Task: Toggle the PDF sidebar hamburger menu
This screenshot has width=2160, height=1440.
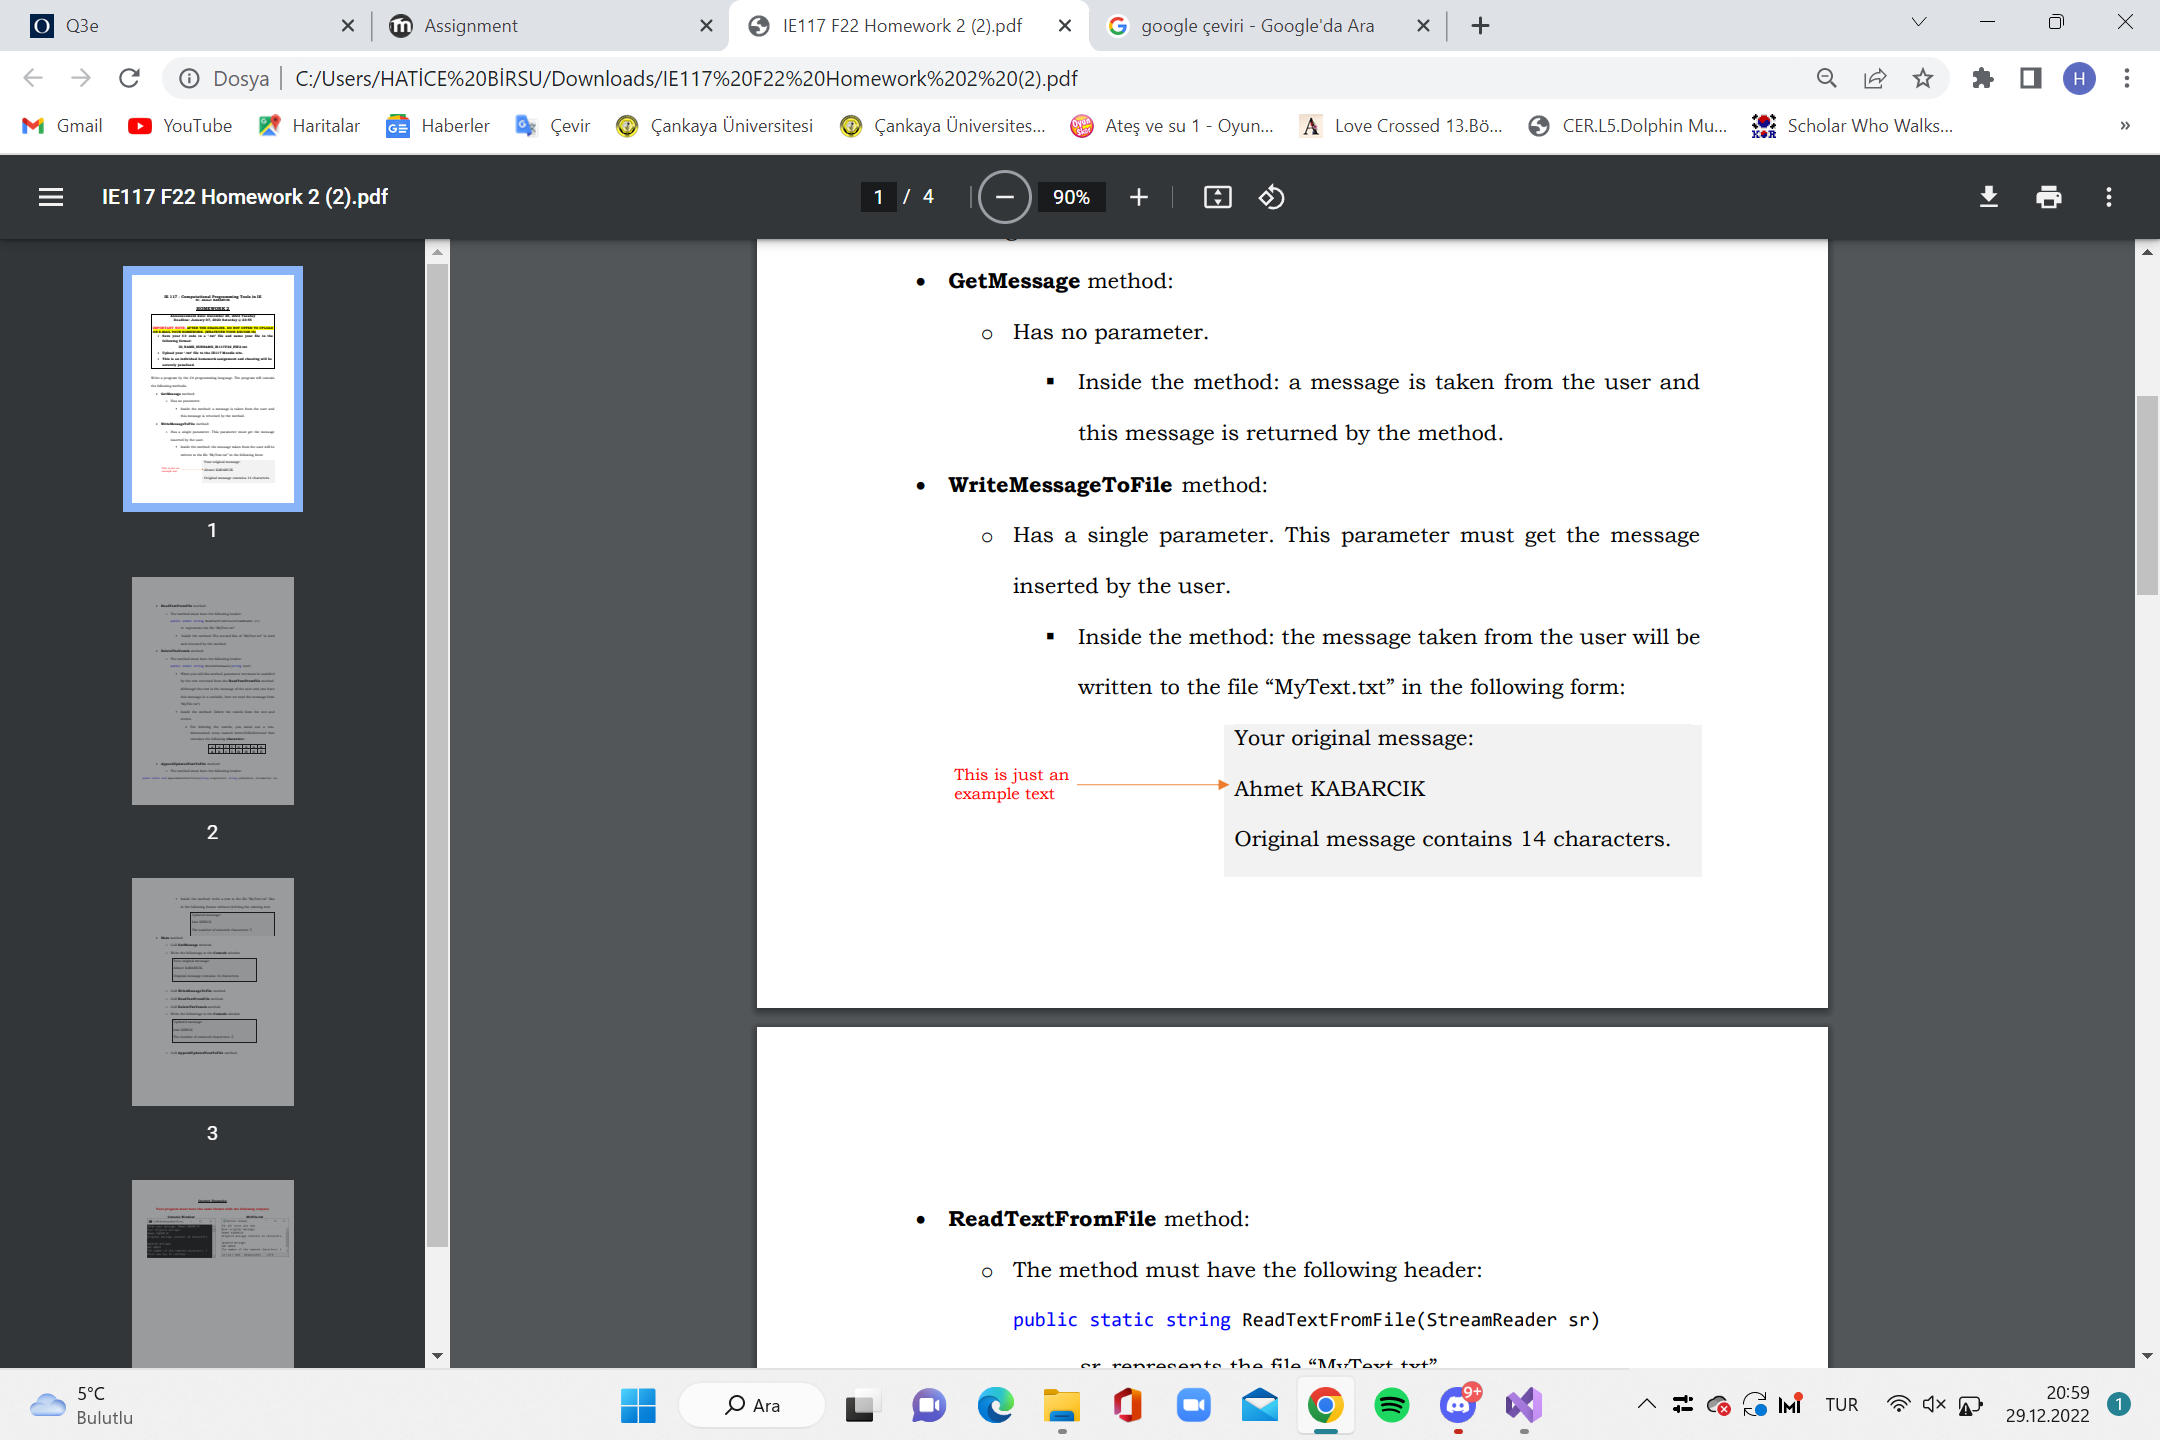Action: coord(51,197)
